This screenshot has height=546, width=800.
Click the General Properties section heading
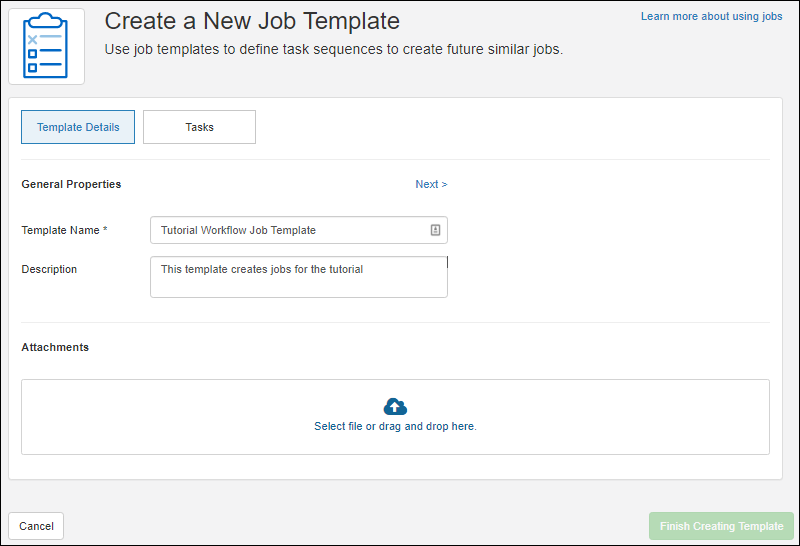(x=71, y=184)
